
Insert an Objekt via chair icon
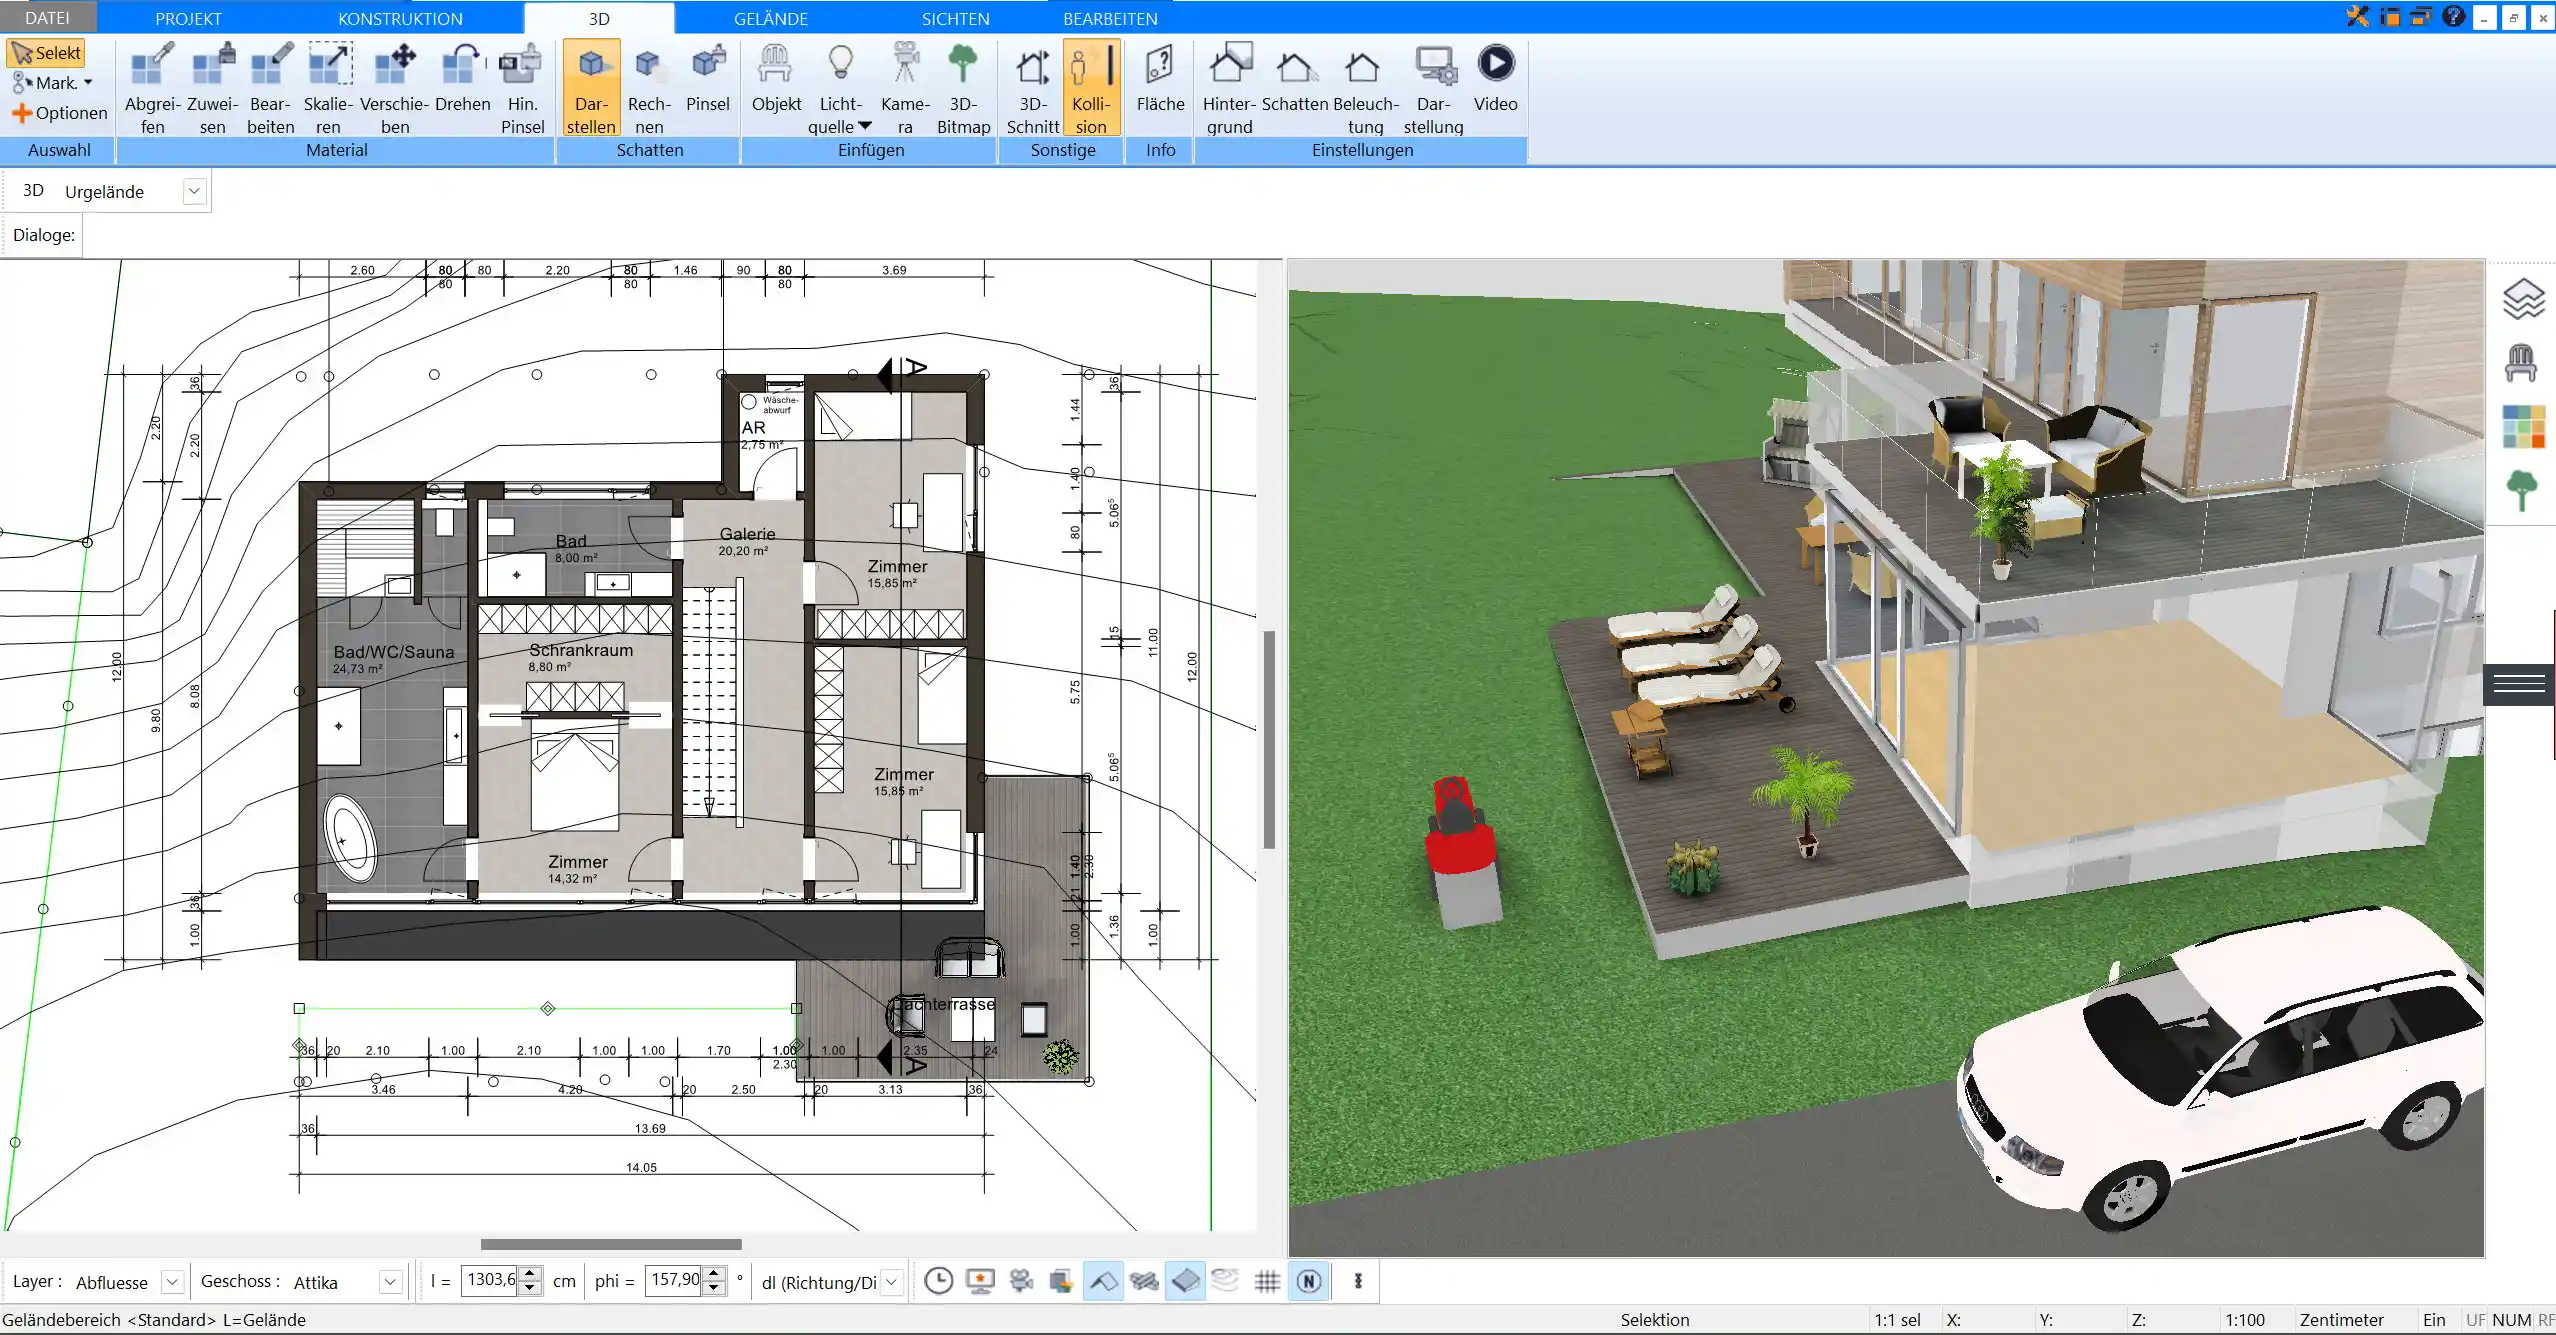pos(776,78)
